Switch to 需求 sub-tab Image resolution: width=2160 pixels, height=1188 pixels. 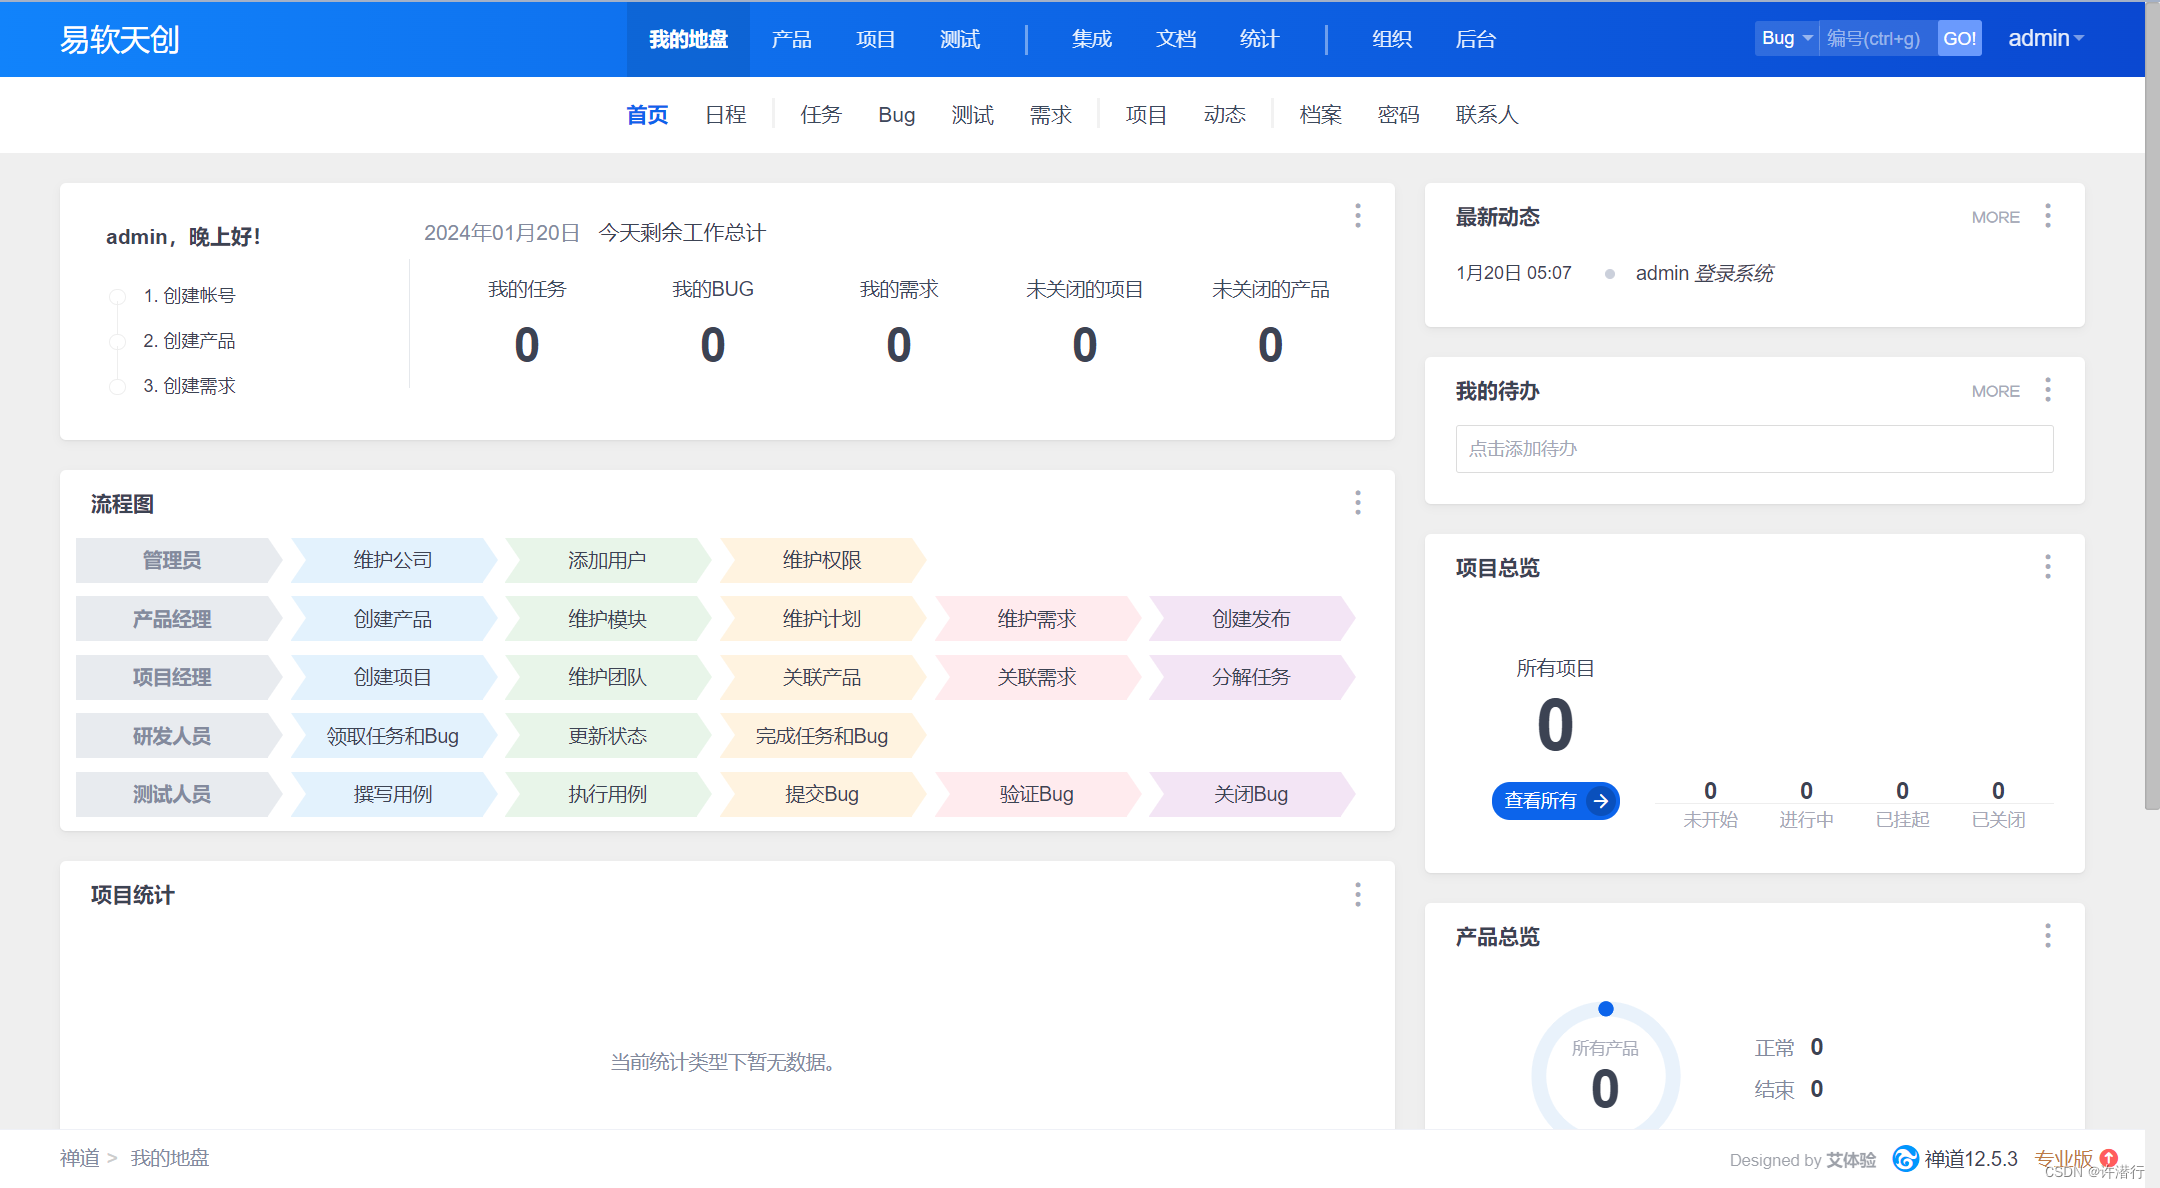1051,115
